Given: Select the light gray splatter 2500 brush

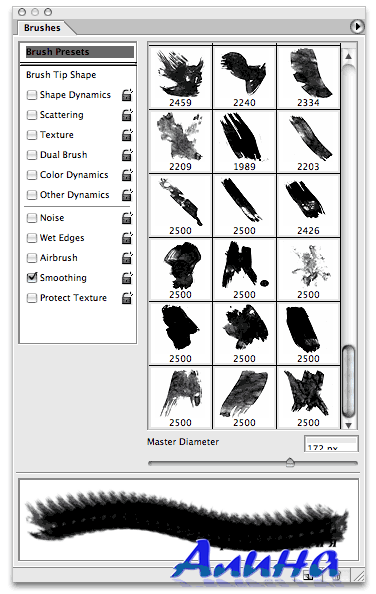Looking at the screenshot, I should [x=308, y=270].
